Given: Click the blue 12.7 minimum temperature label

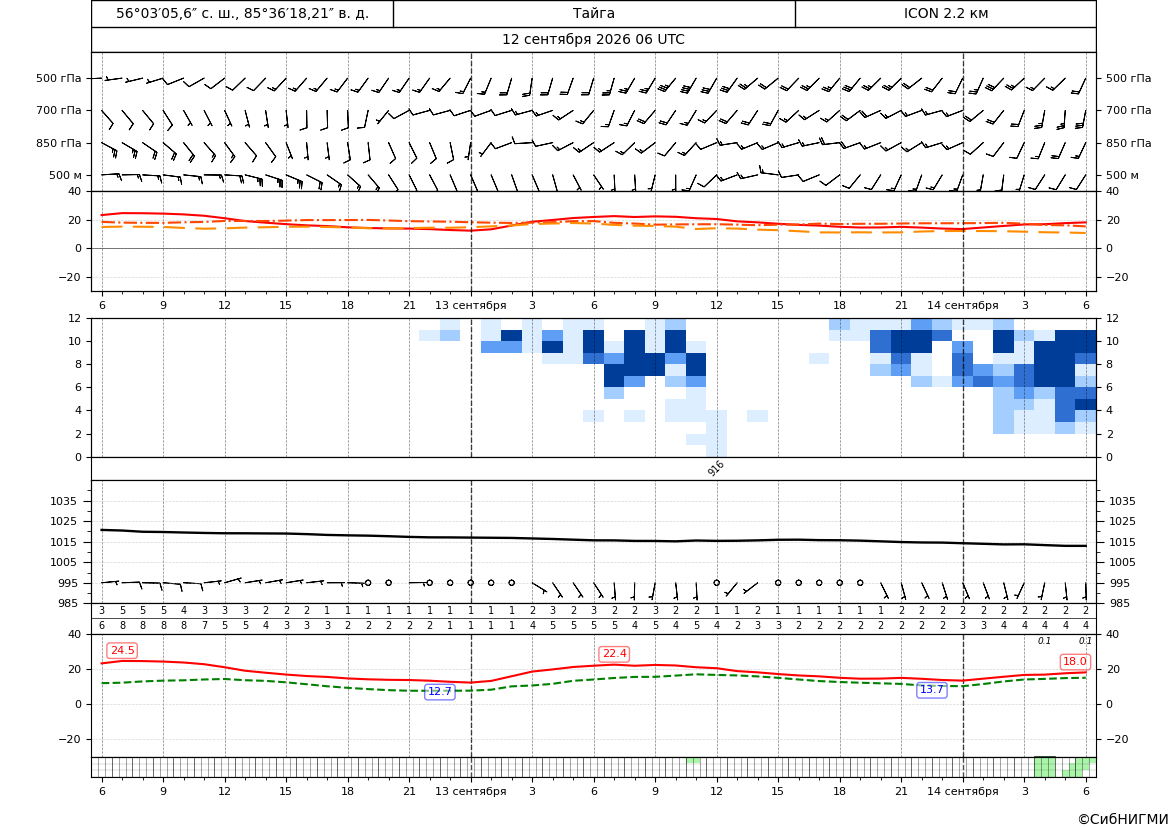Looking at the screenshot, I should 439,691.
